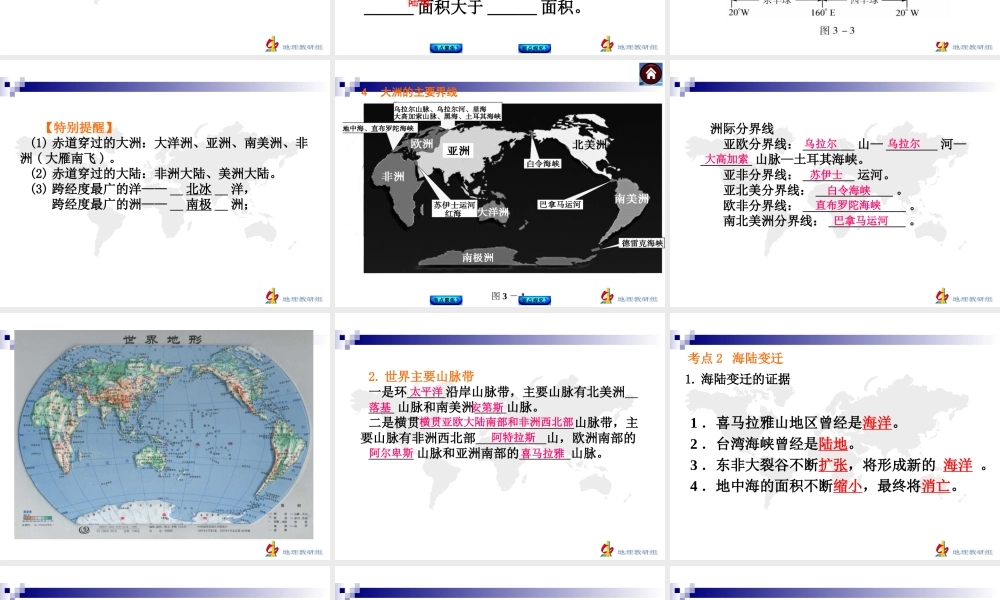Click the pink 太平洋 answer
The width and height of the screenshot is (1000, 600).
426,391
